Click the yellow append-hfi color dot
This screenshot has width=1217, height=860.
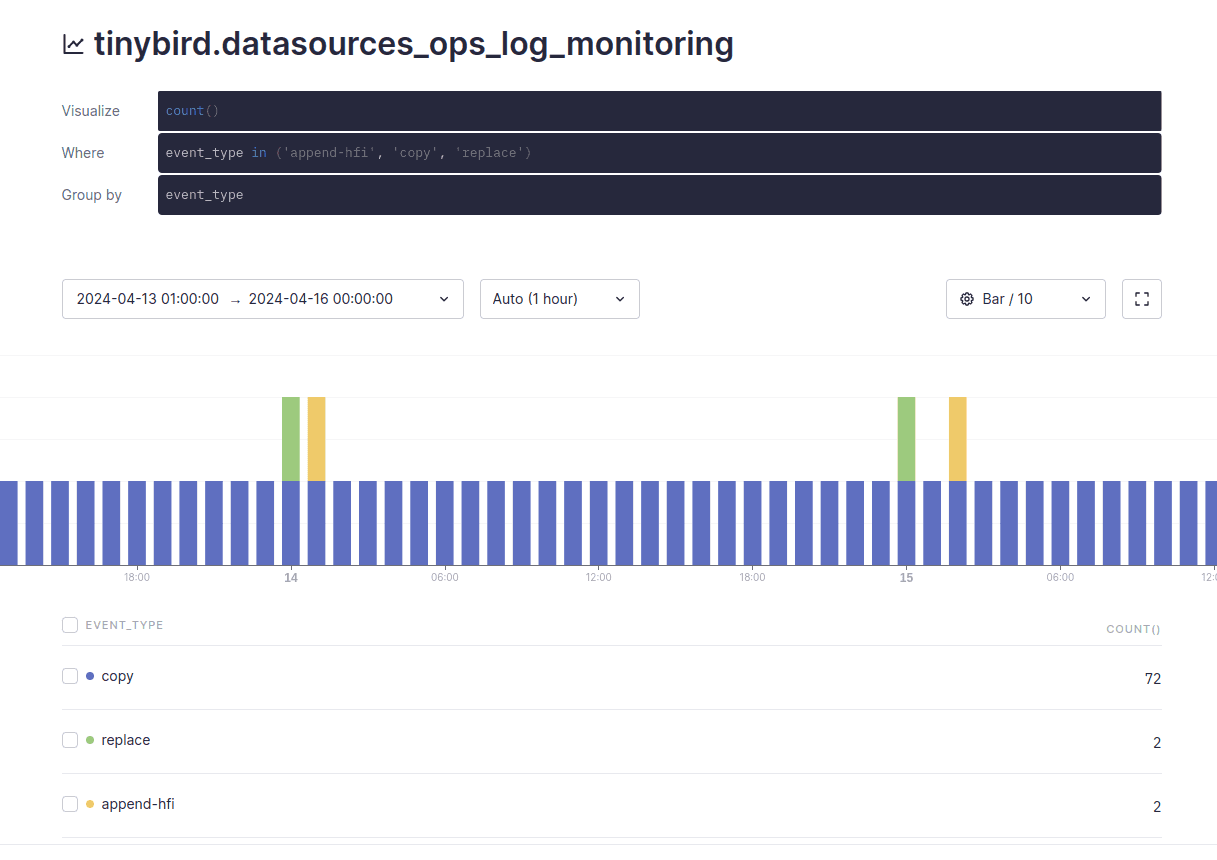click(90, 804)
